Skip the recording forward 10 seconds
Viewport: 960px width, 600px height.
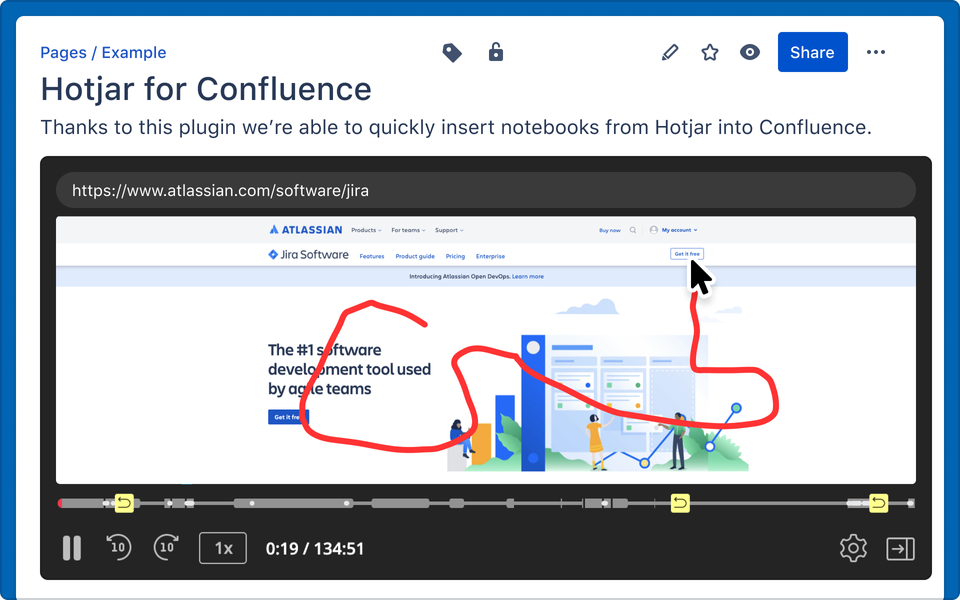click(167, 547)
